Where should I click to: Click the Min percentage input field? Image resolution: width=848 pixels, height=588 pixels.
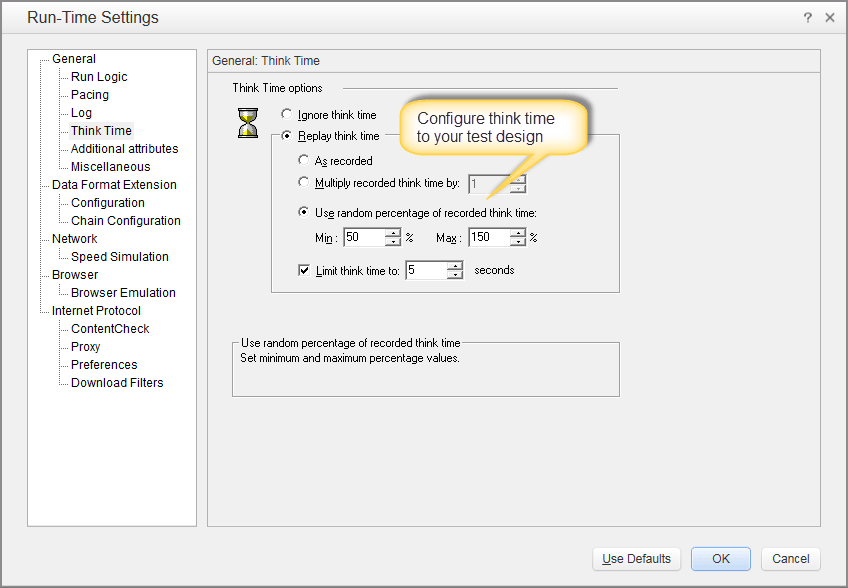click(364, 238)
